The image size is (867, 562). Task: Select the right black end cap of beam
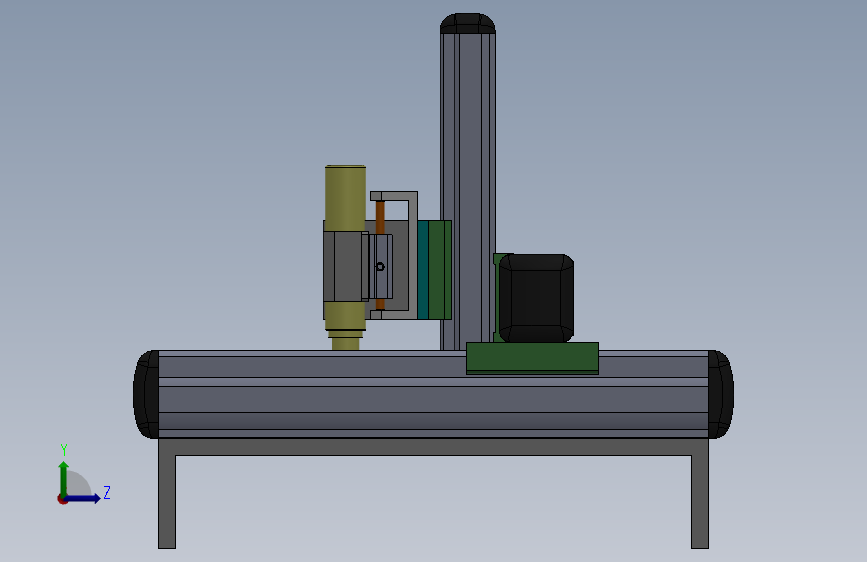(721, 394)
